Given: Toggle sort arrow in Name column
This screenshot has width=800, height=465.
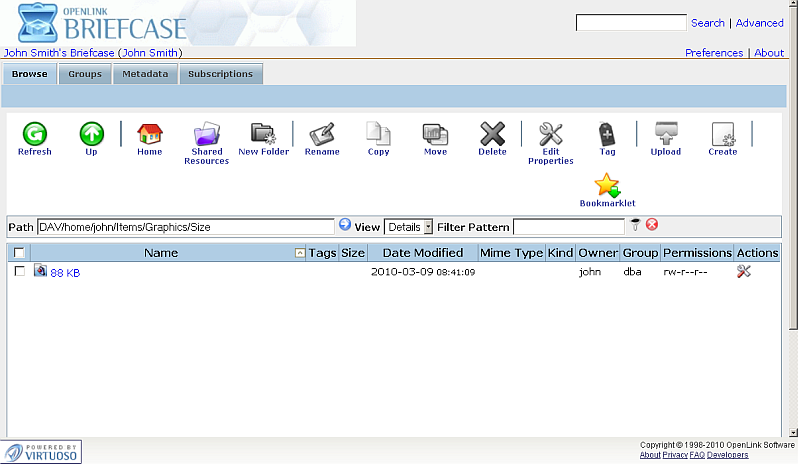Looking at the screenshot, I should 300,253.
